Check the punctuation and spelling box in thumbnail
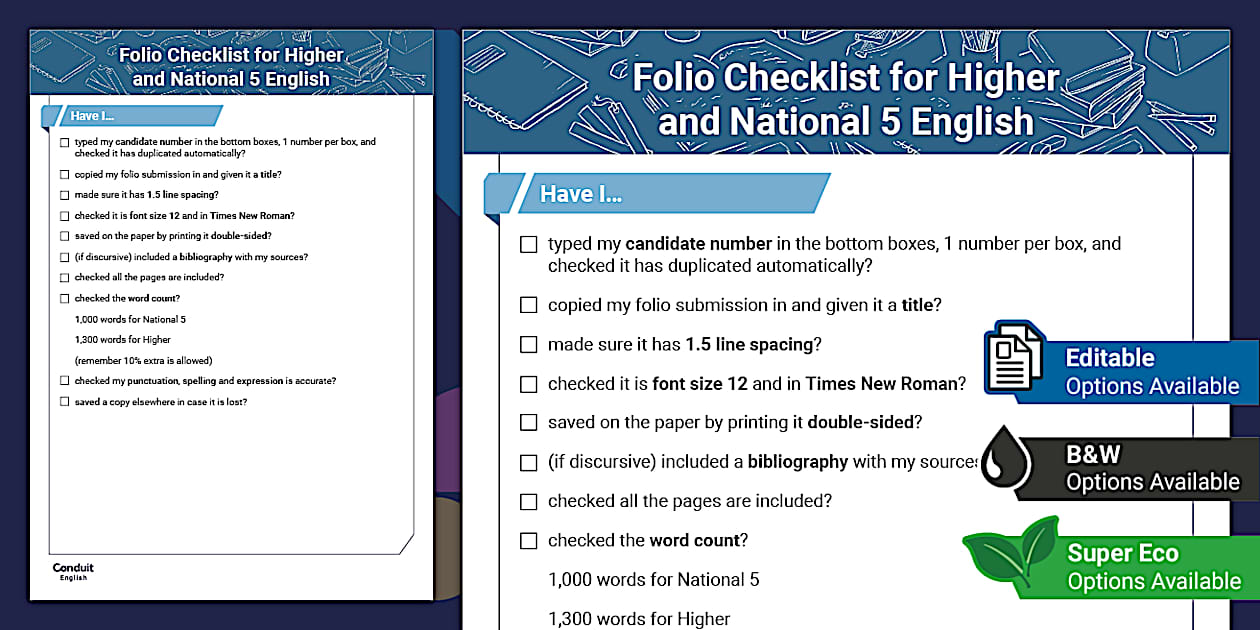1260x630 pixels. (x=65, y=381)
